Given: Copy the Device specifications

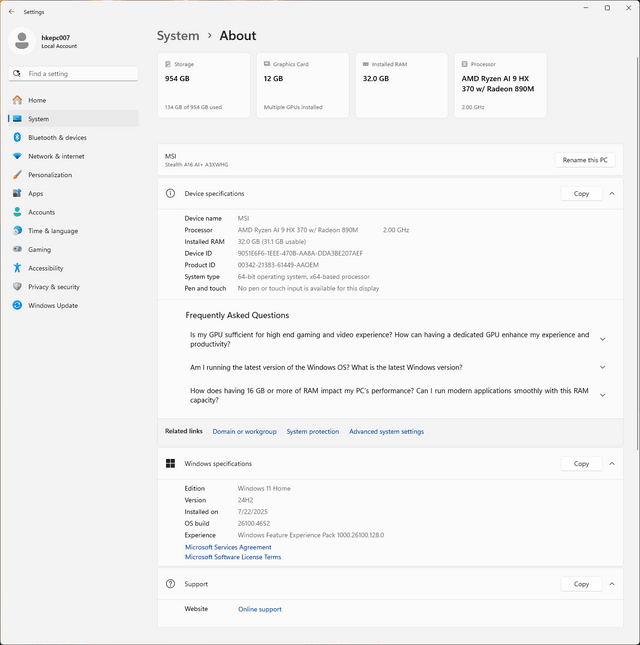Looking at the screenshot, I should [582, 193].
